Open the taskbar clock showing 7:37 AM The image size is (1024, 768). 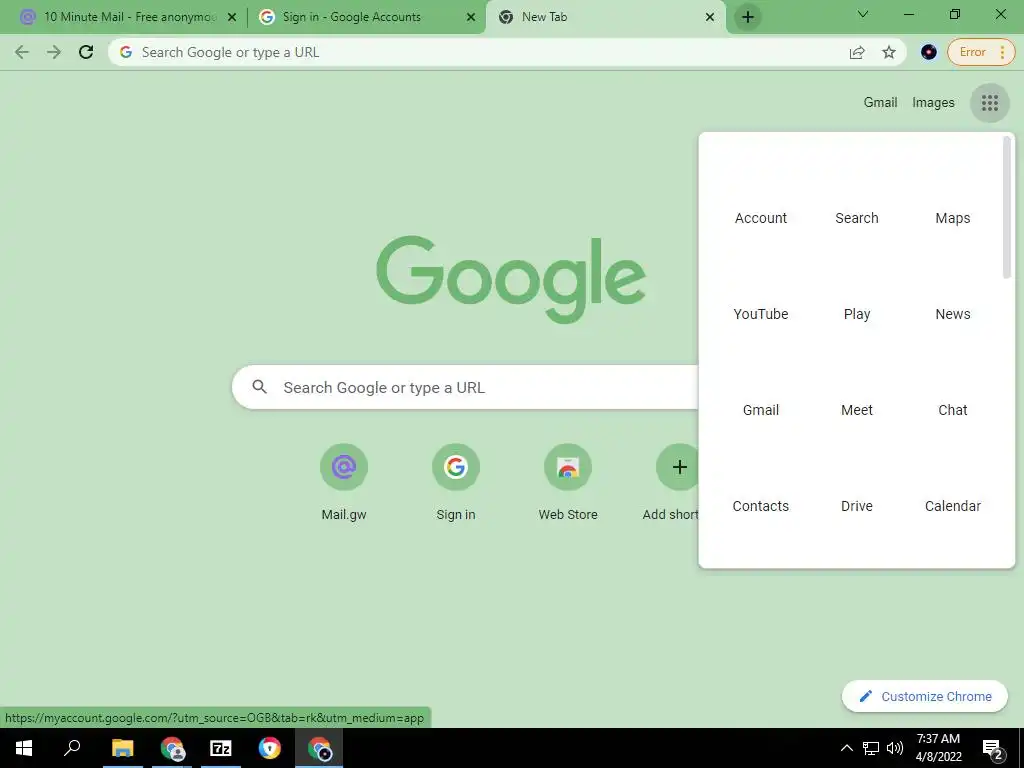point(938,748)
